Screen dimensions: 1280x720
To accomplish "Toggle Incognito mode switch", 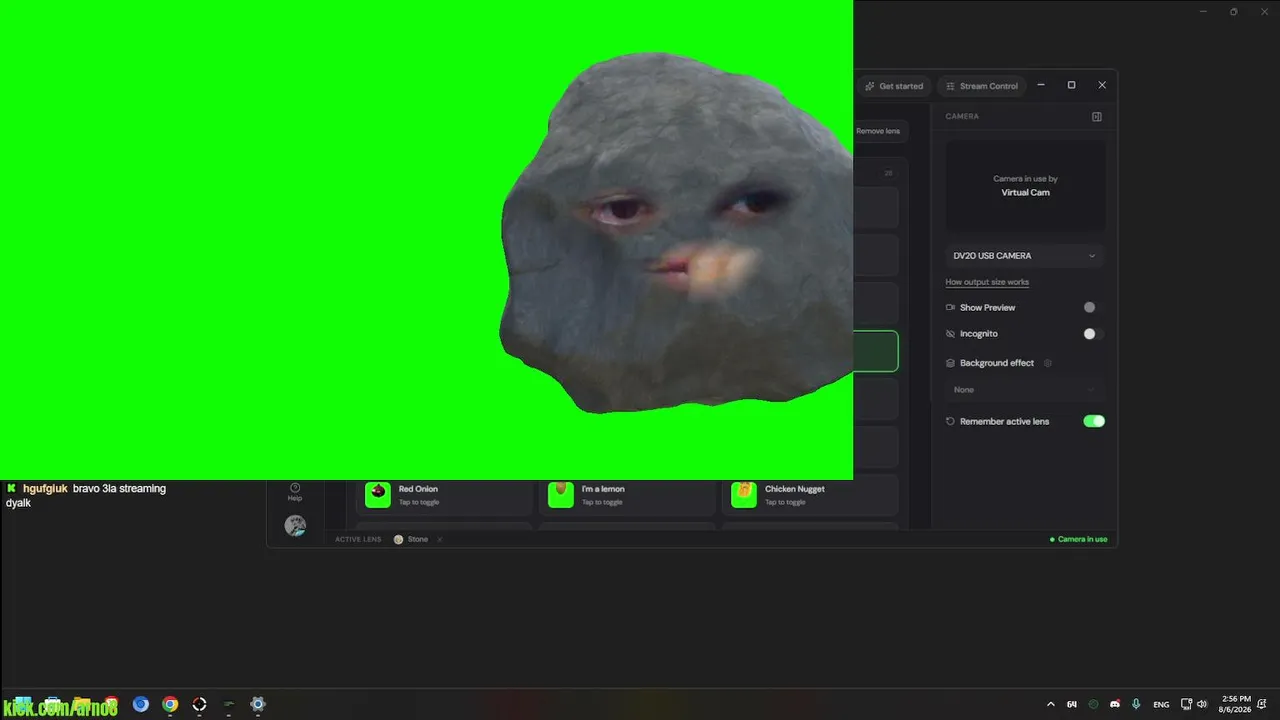I will click(1093, 334).
